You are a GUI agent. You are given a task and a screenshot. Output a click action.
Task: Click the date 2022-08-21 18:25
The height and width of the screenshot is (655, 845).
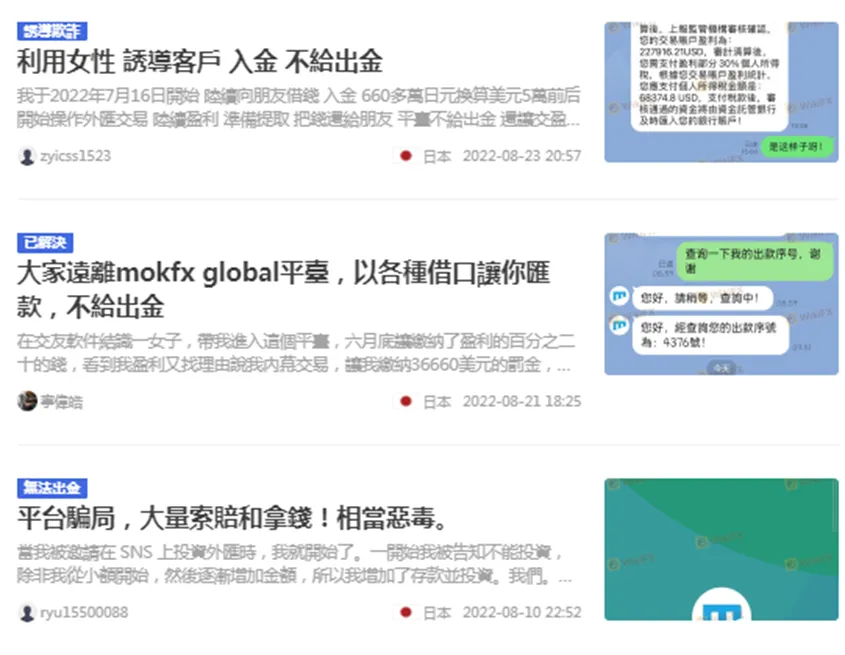522,402
